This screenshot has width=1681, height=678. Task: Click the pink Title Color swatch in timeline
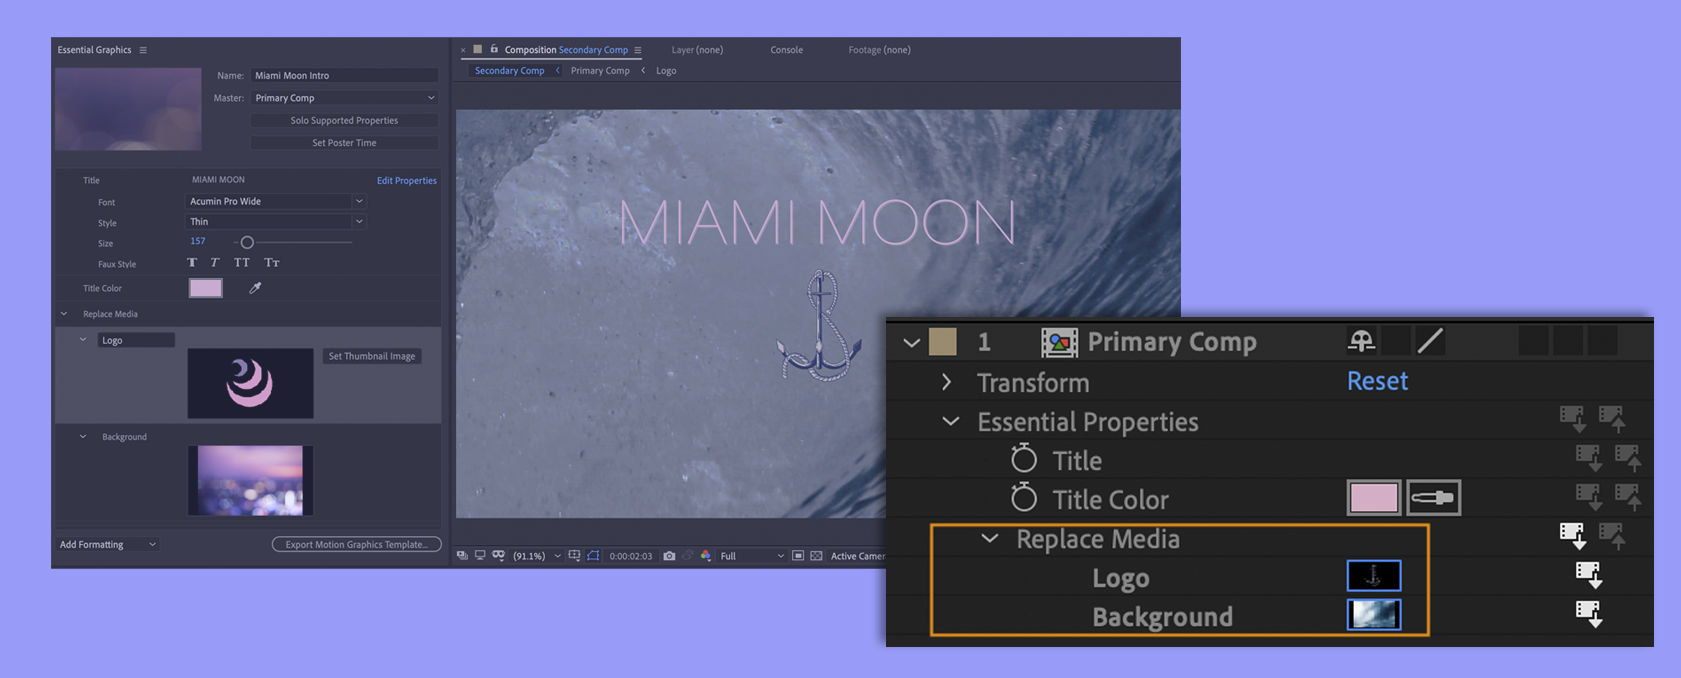1373,498
